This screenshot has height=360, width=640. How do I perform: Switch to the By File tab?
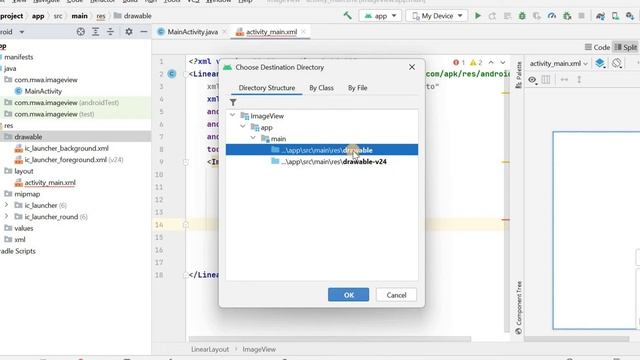pos(358,88)
